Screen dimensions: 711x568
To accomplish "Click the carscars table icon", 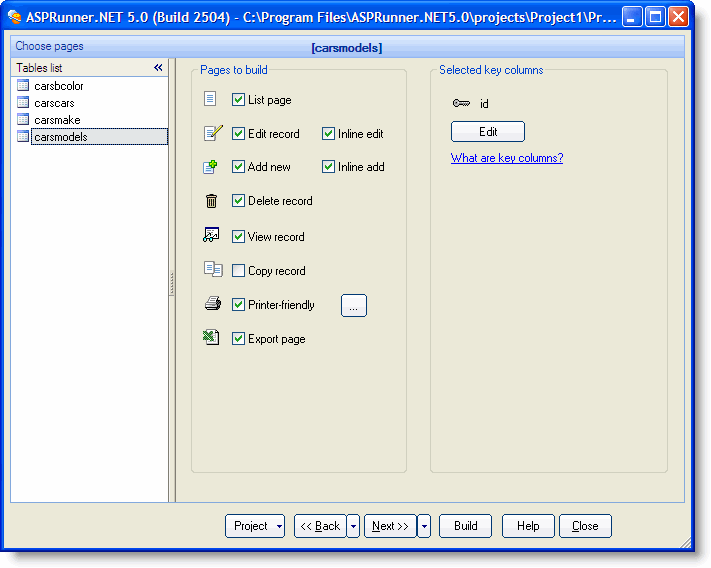I will [x=23, y=102].
